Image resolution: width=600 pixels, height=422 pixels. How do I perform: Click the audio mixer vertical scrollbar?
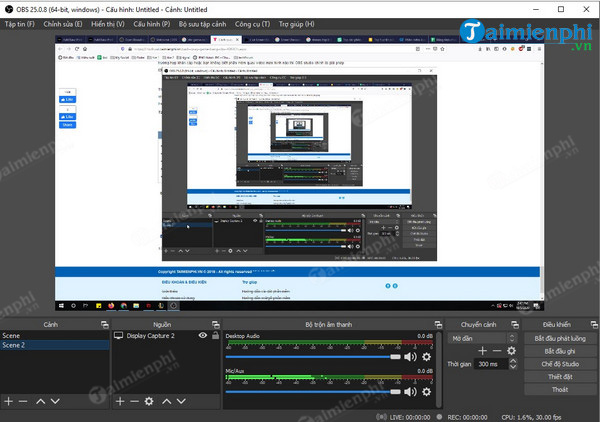(439, 369)
